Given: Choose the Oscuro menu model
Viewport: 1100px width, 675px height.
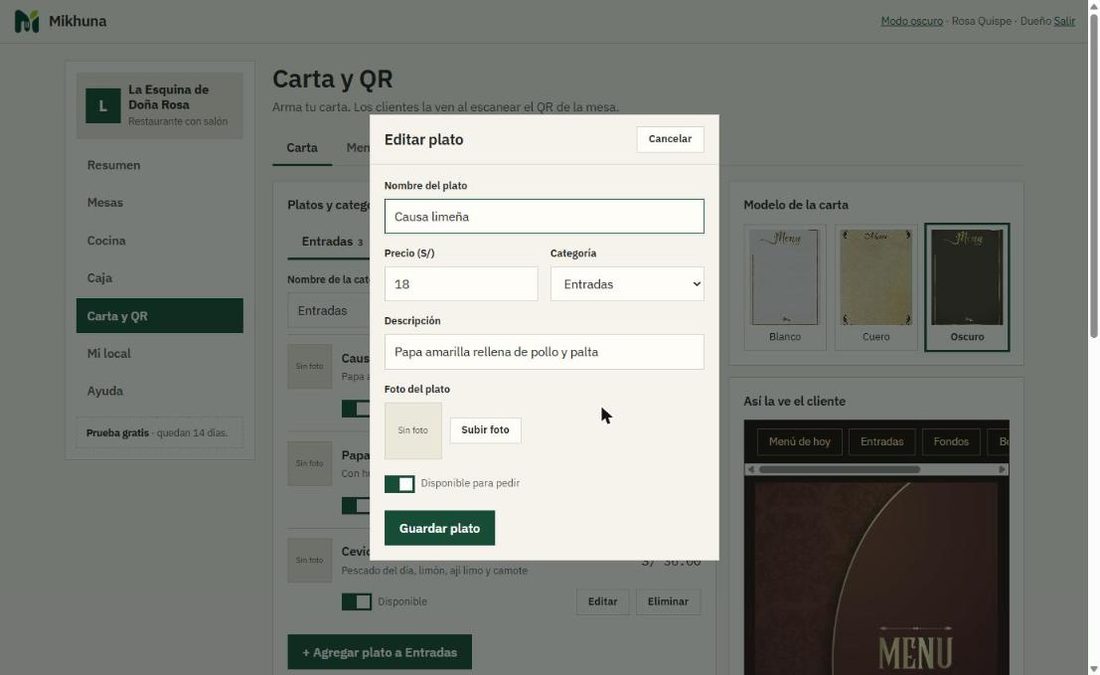Looking at the screenshot, I should 967,288.
